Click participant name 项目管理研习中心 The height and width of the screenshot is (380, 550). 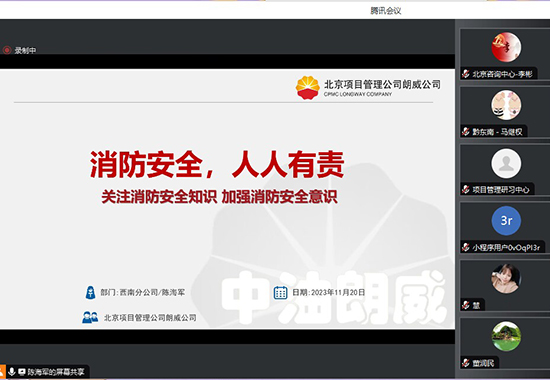tap(501, 190)
